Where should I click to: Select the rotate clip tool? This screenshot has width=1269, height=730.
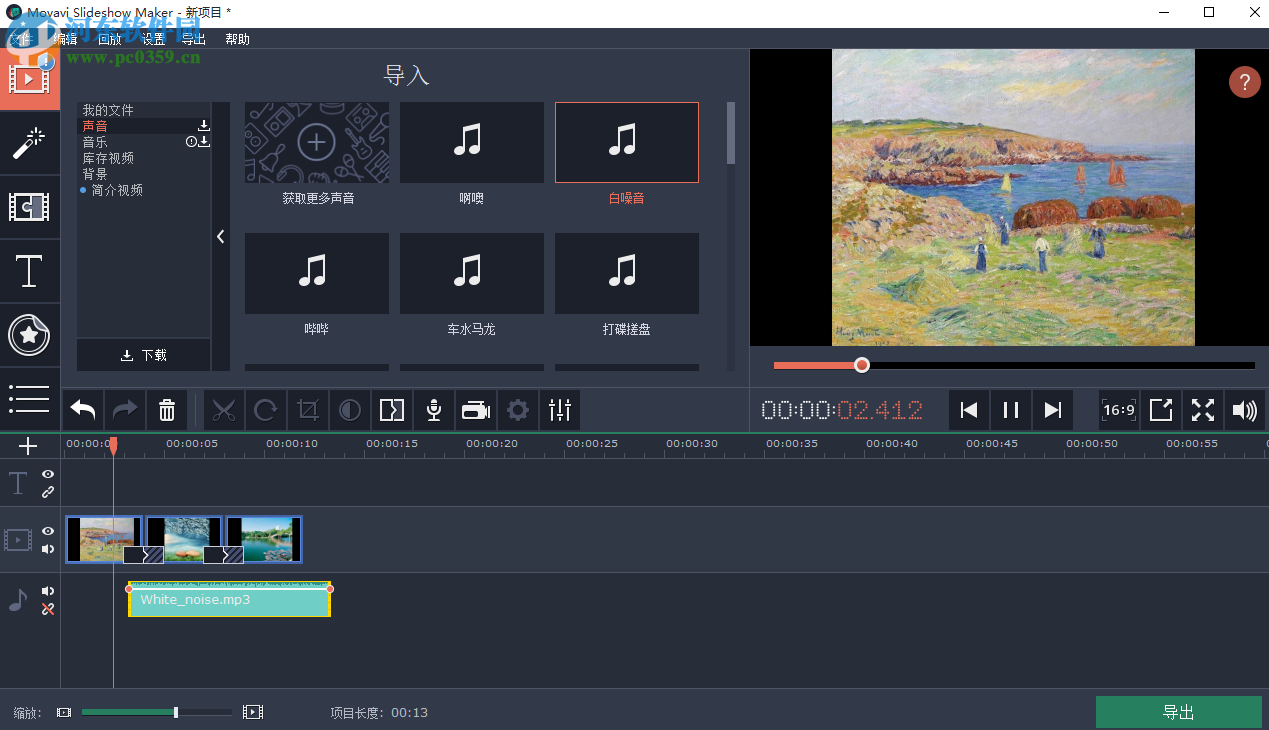tap(266, 409)
